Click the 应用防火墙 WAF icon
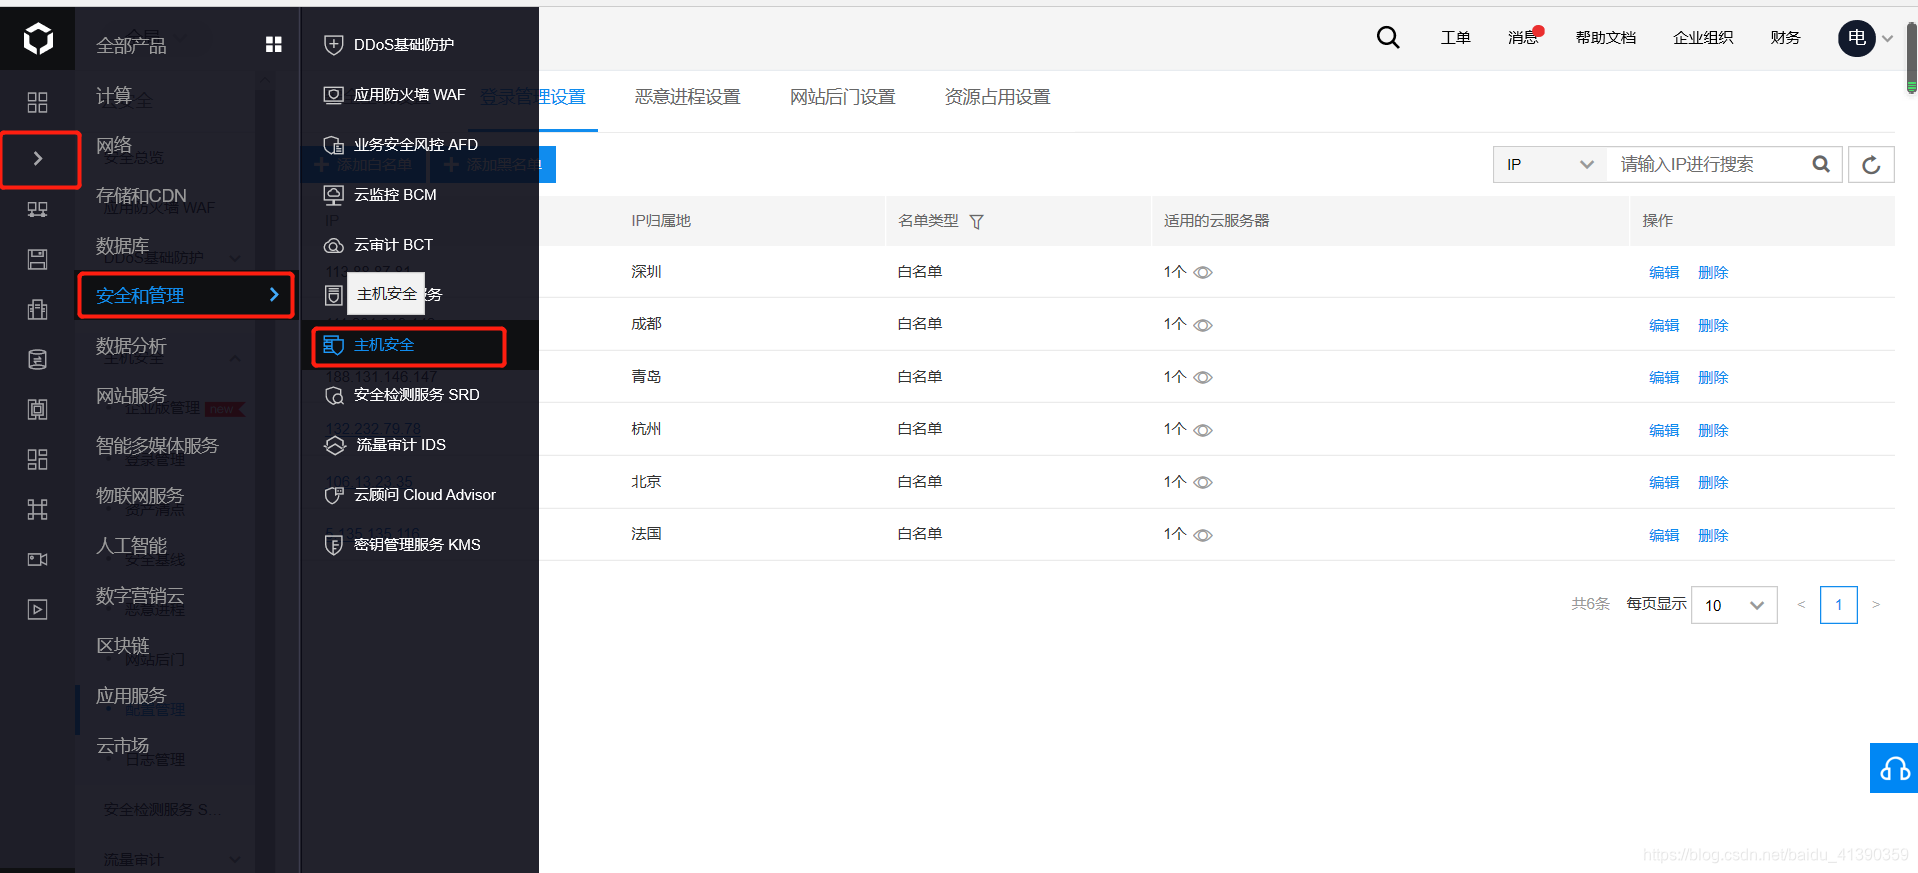 [x=334, y=95]
